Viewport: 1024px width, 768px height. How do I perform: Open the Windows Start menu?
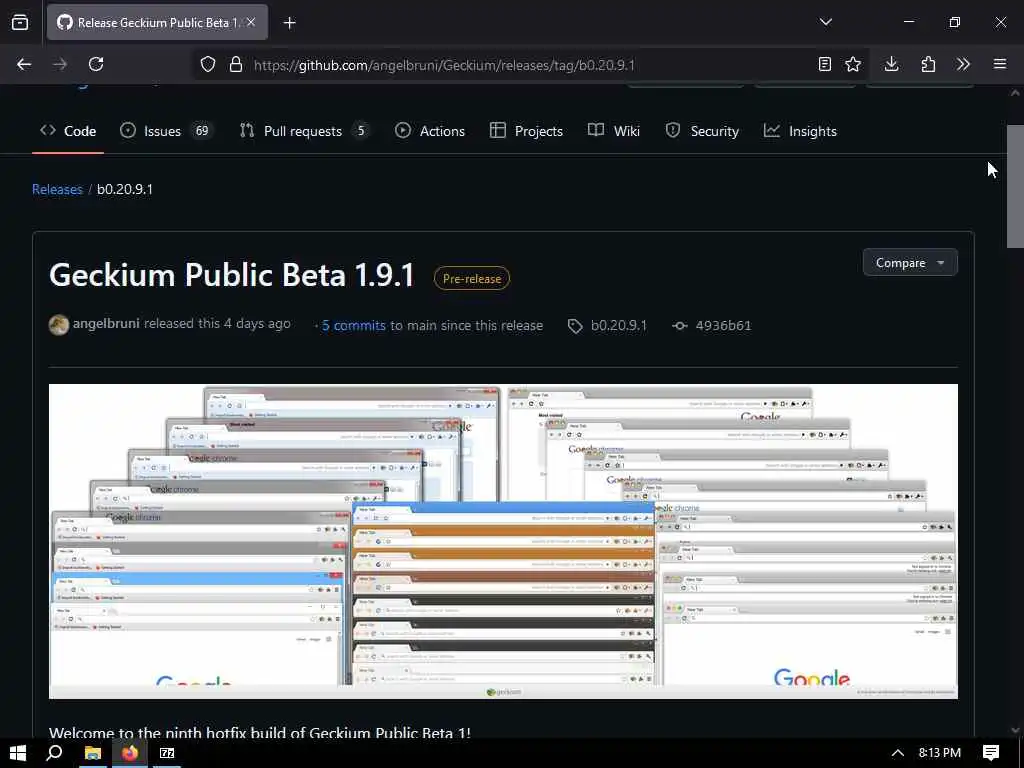[x=18, y=753]
